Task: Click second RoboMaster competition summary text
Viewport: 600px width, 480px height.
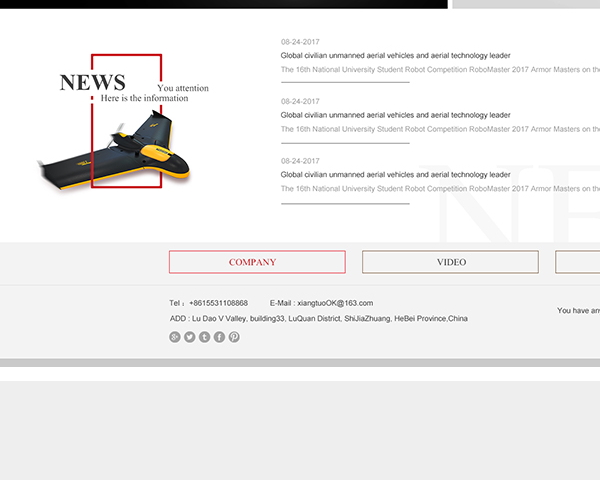Action: (x=440, y=129)
